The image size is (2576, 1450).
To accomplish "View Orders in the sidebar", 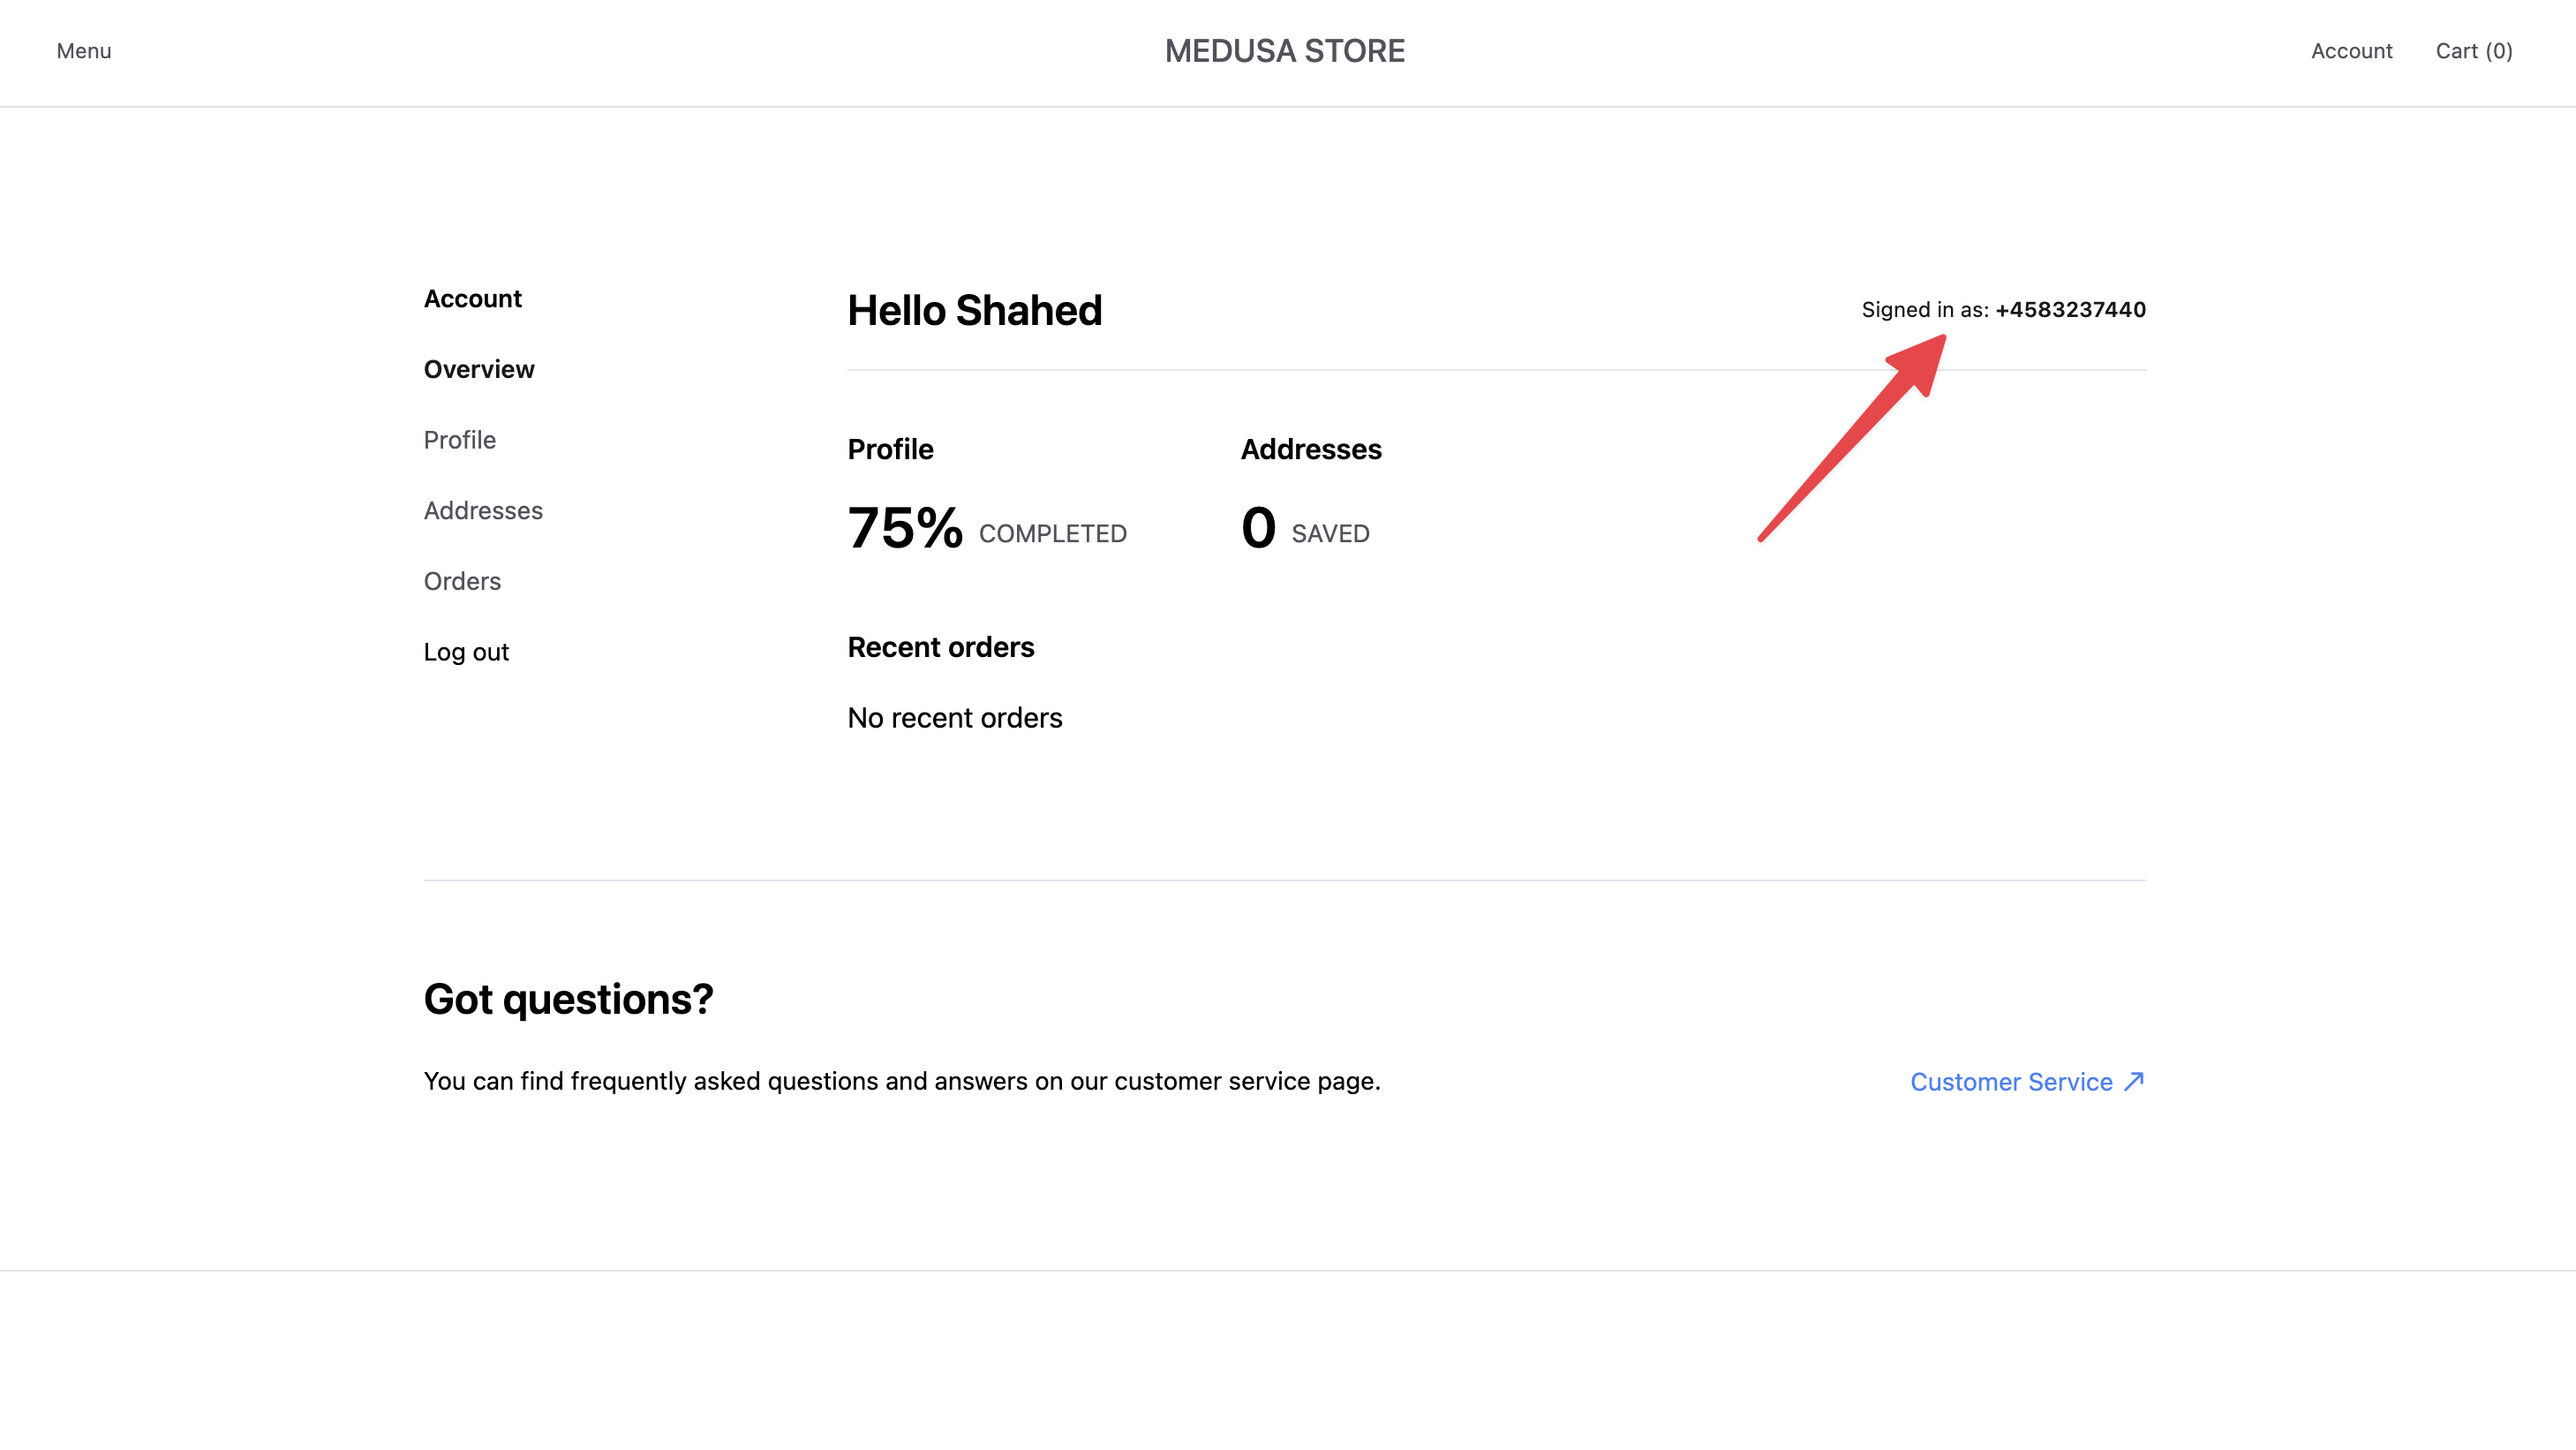I will (461, 581).
